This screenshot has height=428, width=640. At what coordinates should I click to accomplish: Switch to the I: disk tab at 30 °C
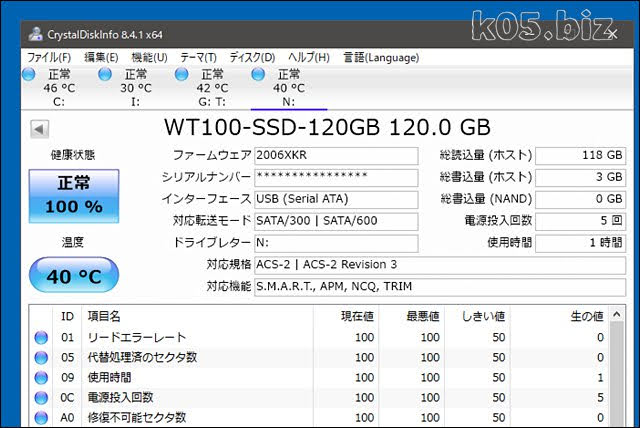click(x=136, y=88)
